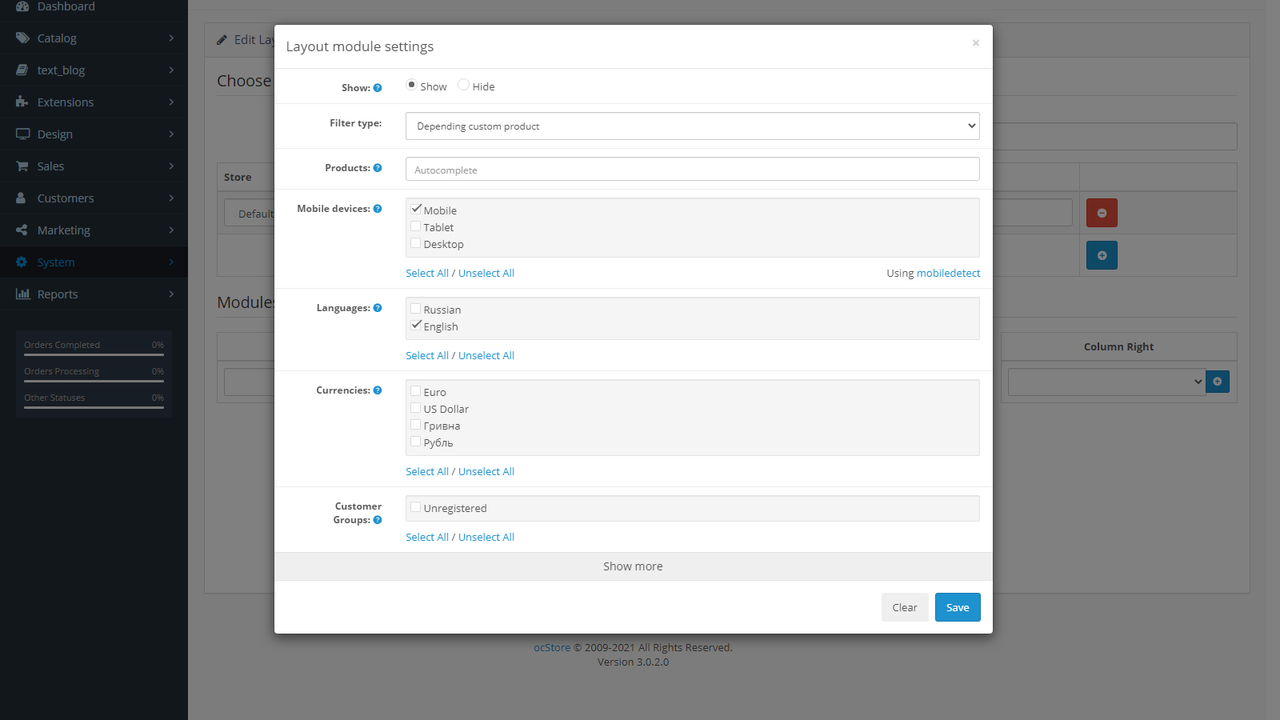Click the help icon beside Products label
Viewport: 1280px width, 720px height.
coord(378,168)
